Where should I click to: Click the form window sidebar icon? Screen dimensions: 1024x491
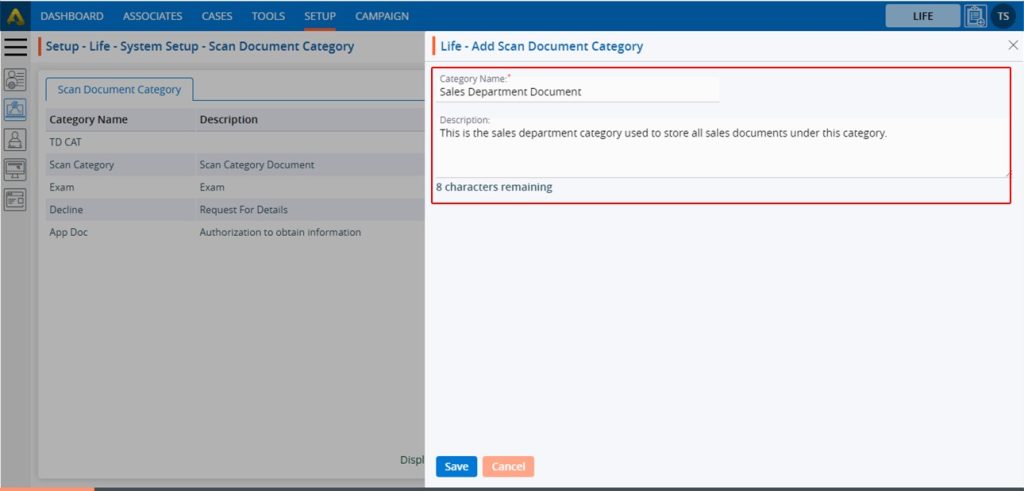[x=15, y=198]
